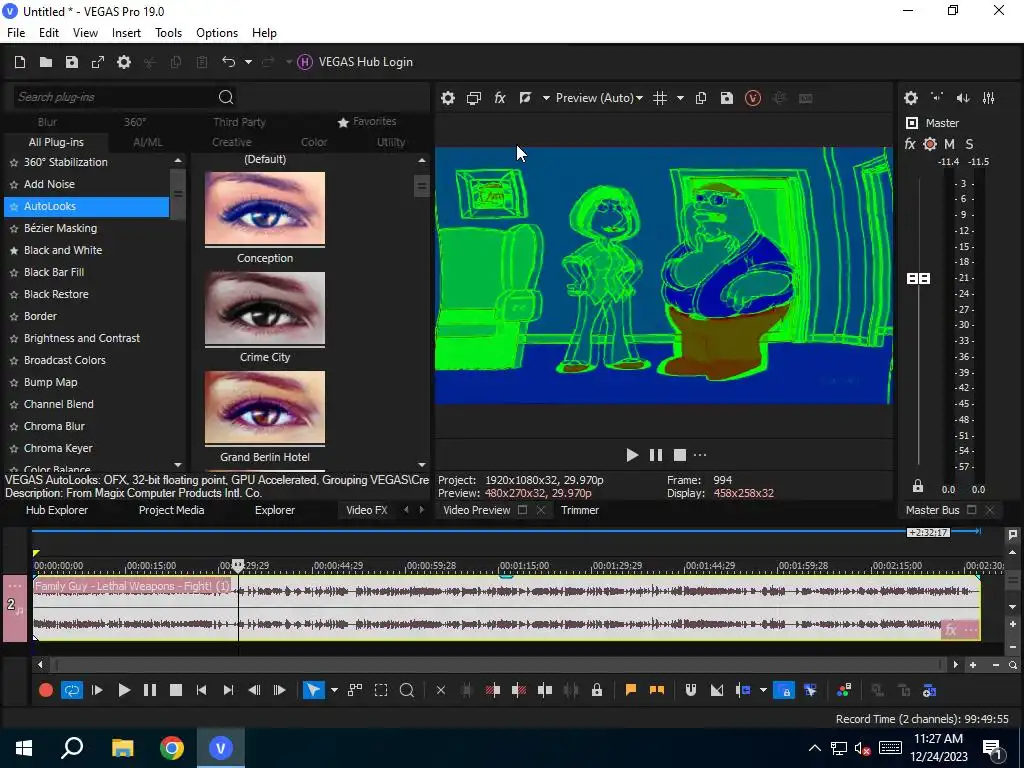Open the Explorer tab

(x=275, y=510)
